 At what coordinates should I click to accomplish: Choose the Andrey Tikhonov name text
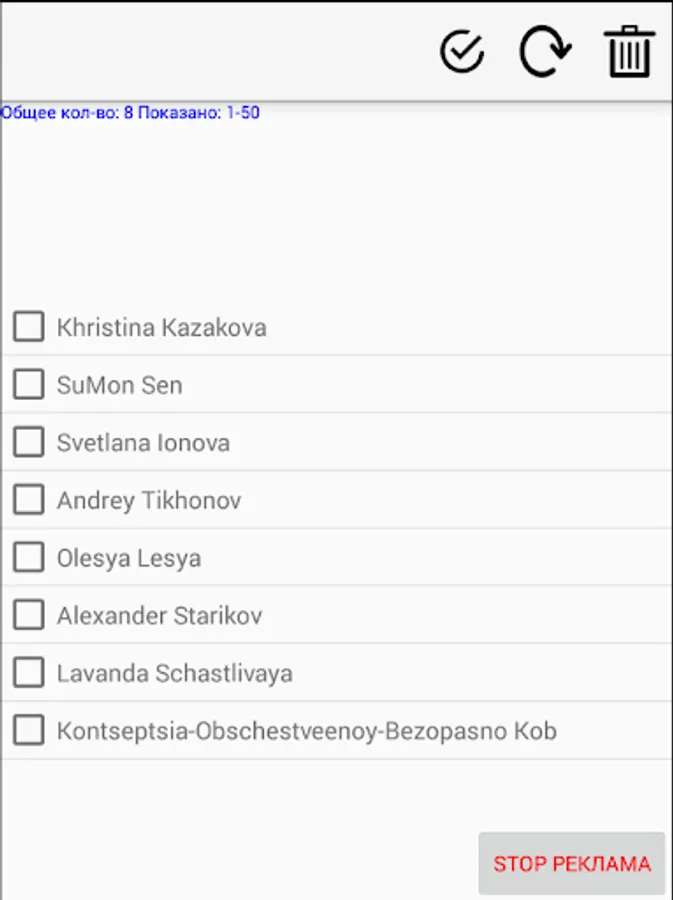coord(148,501)
